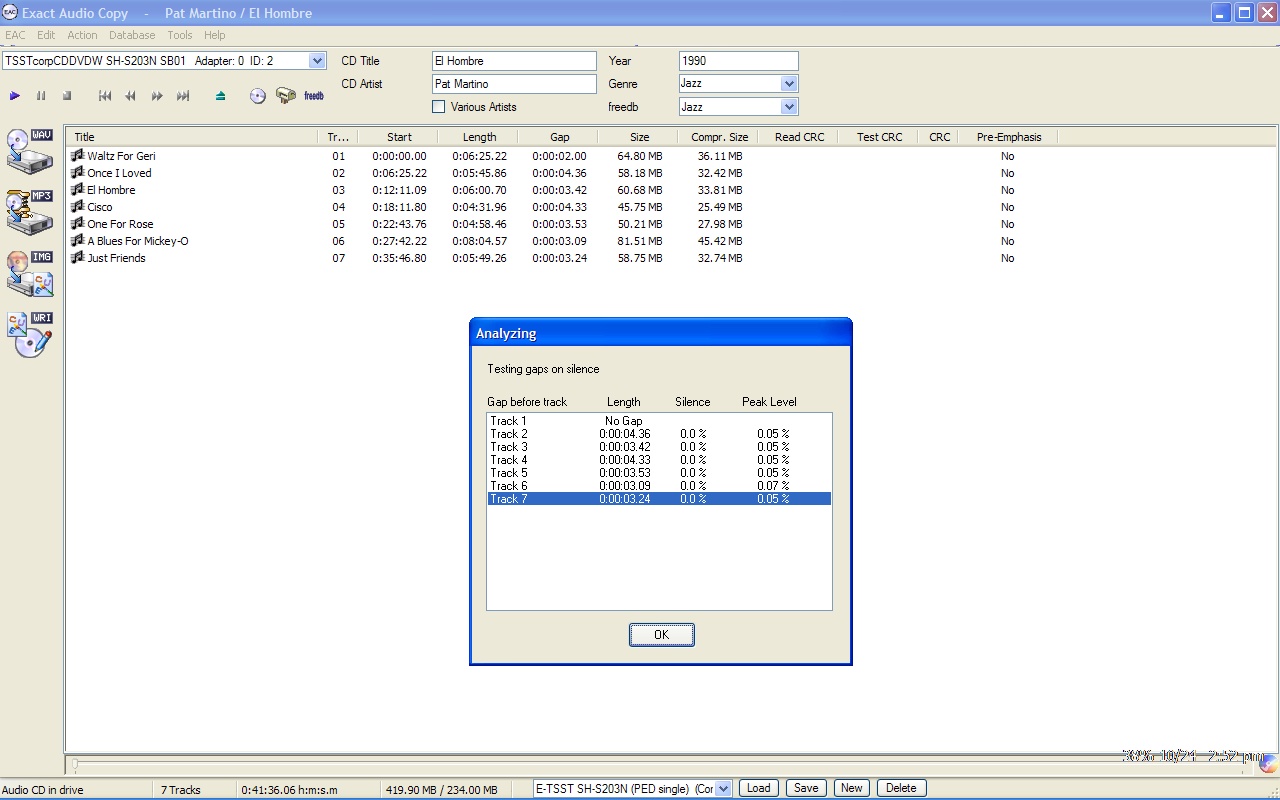The image size is (1280, 800).
Task: Click the Title column header
Action: 193,137
